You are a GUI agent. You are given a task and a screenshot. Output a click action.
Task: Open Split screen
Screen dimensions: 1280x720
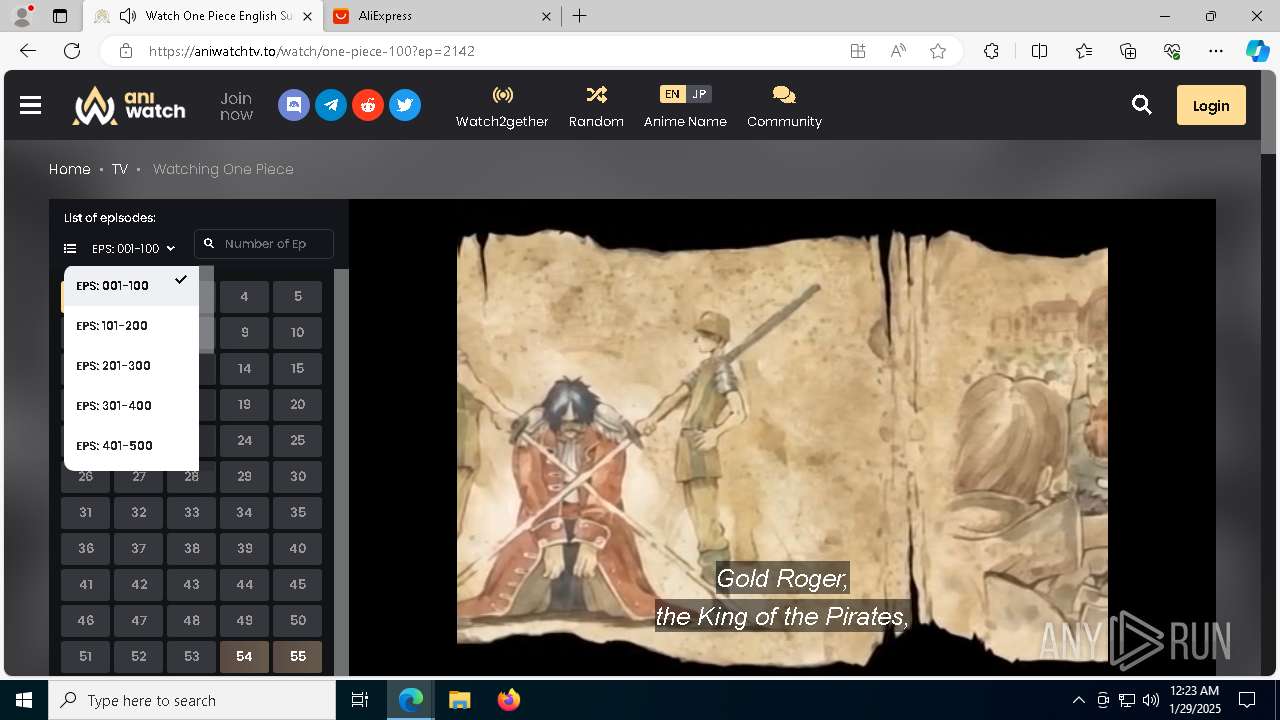[1039, 51]
